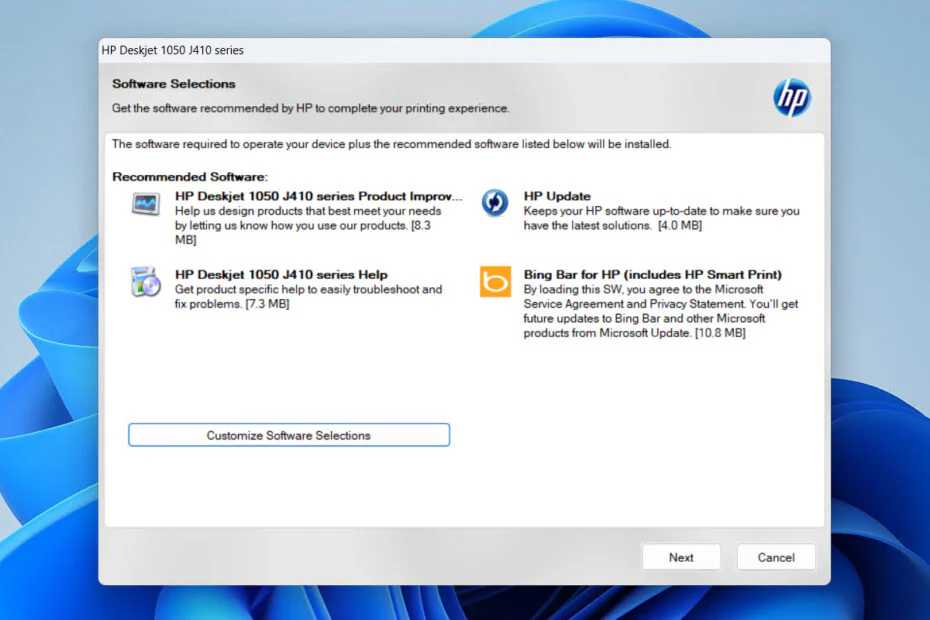Click 'HP Deskjet 1050 J410 series Product Improv...' title

(319, 196)
